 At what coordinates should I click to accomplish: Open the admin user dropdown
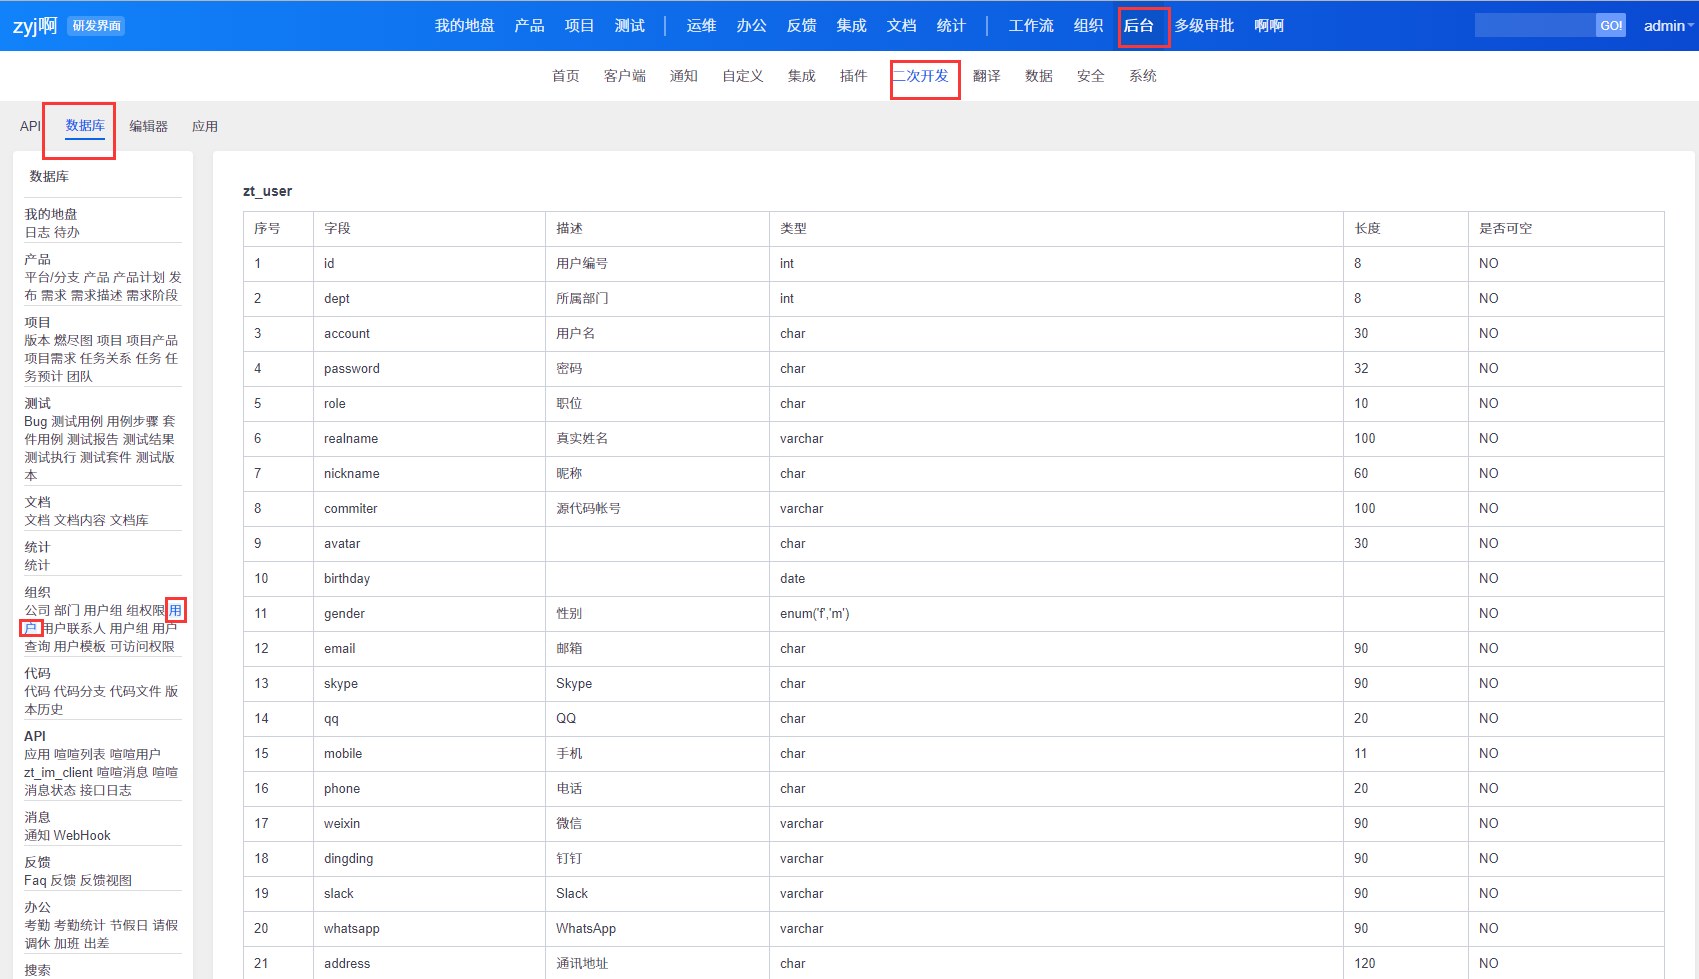(1667, 26)
